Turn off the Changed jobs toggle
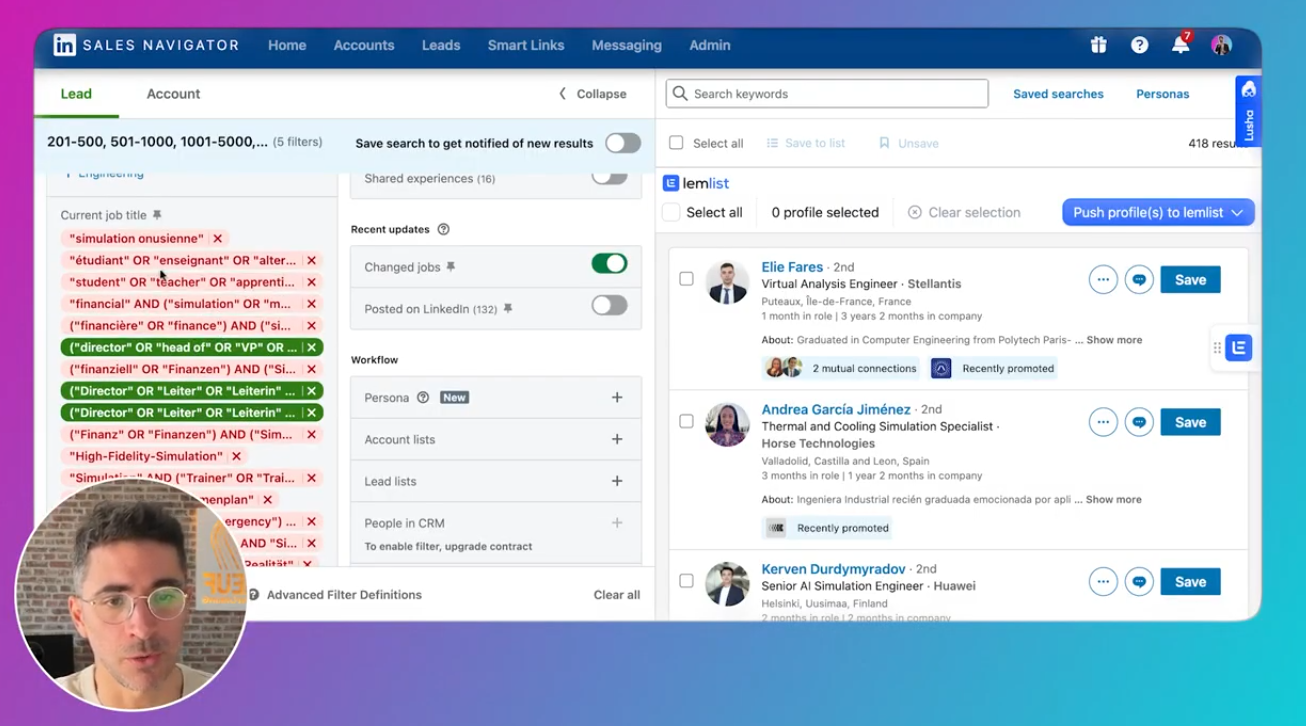The image size is (1306, 726). (609, 264)
